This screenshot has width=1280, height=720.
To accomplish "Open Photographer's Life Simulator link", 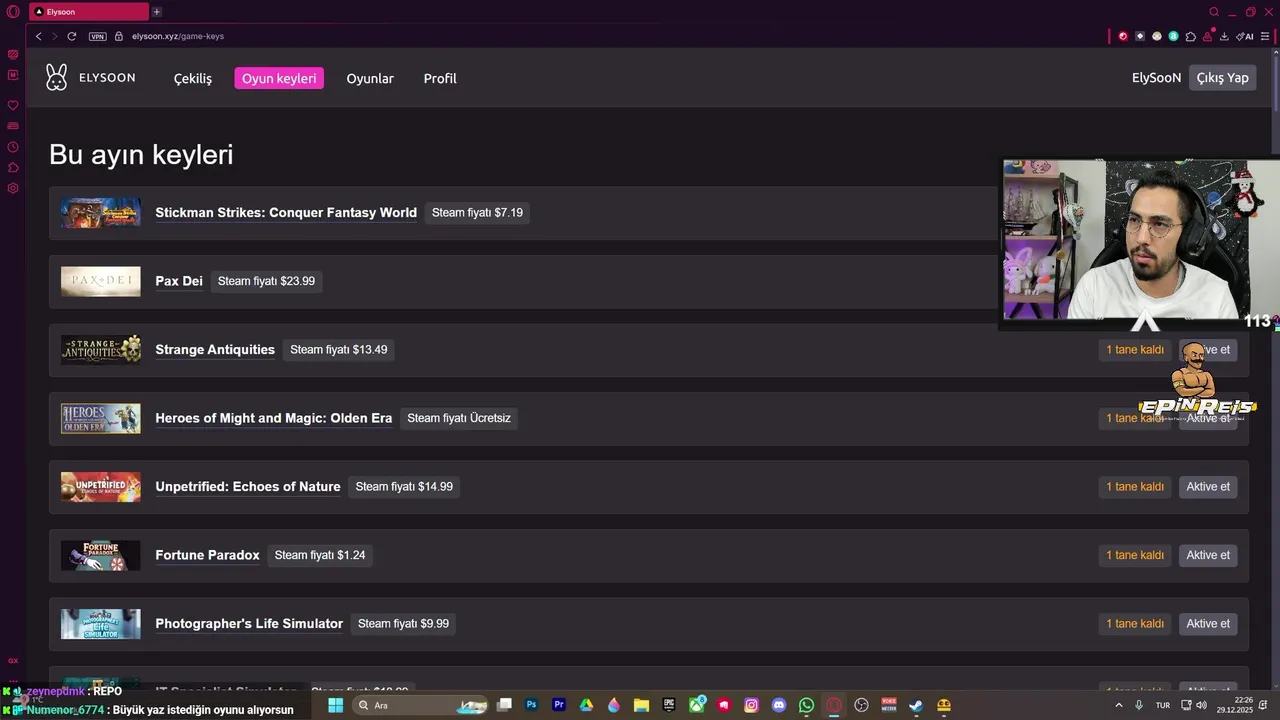I will pos(249,624).
